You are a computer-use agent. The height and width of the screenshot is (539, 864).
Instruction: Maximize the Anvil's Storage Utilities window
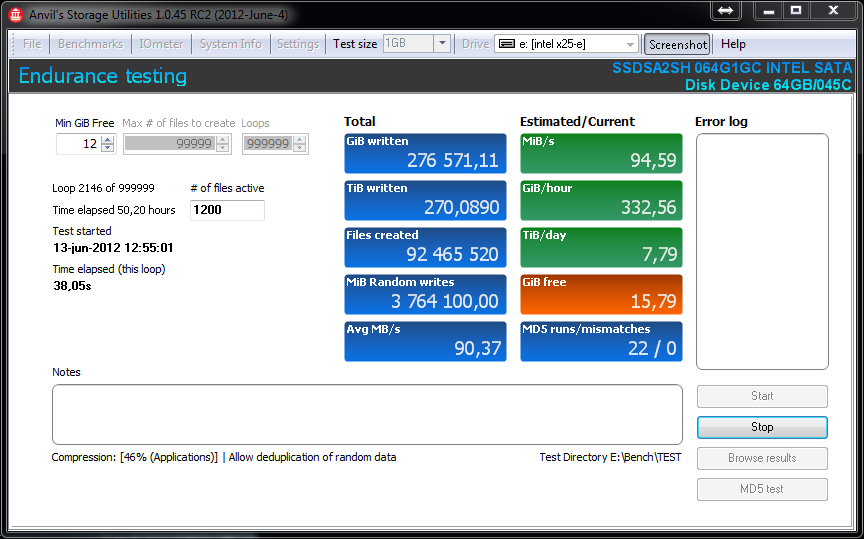(796, 10)
